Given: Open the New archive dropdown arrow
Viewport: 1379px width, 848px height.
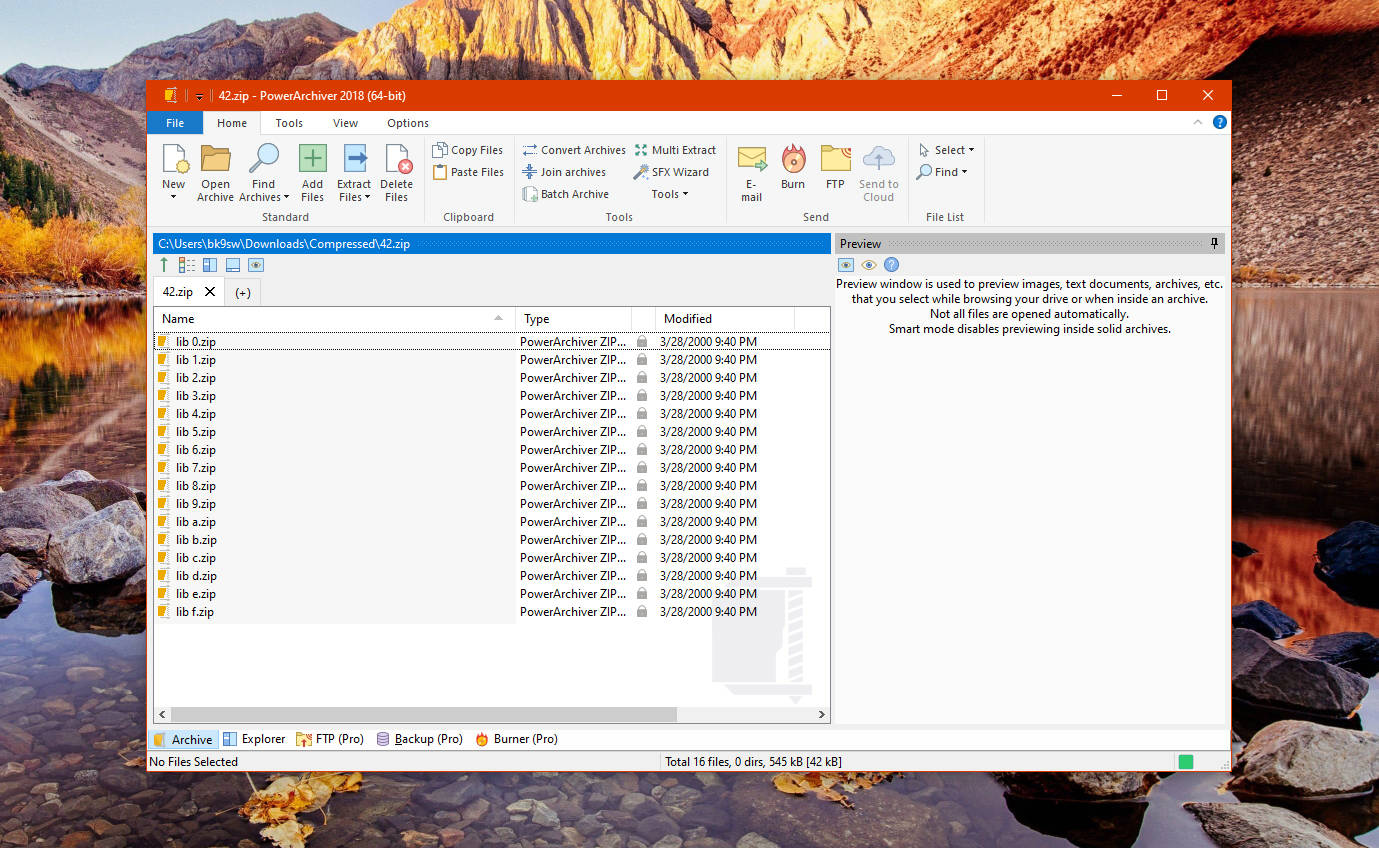Looking at the screenshot, I should click(x=173, y=197).
